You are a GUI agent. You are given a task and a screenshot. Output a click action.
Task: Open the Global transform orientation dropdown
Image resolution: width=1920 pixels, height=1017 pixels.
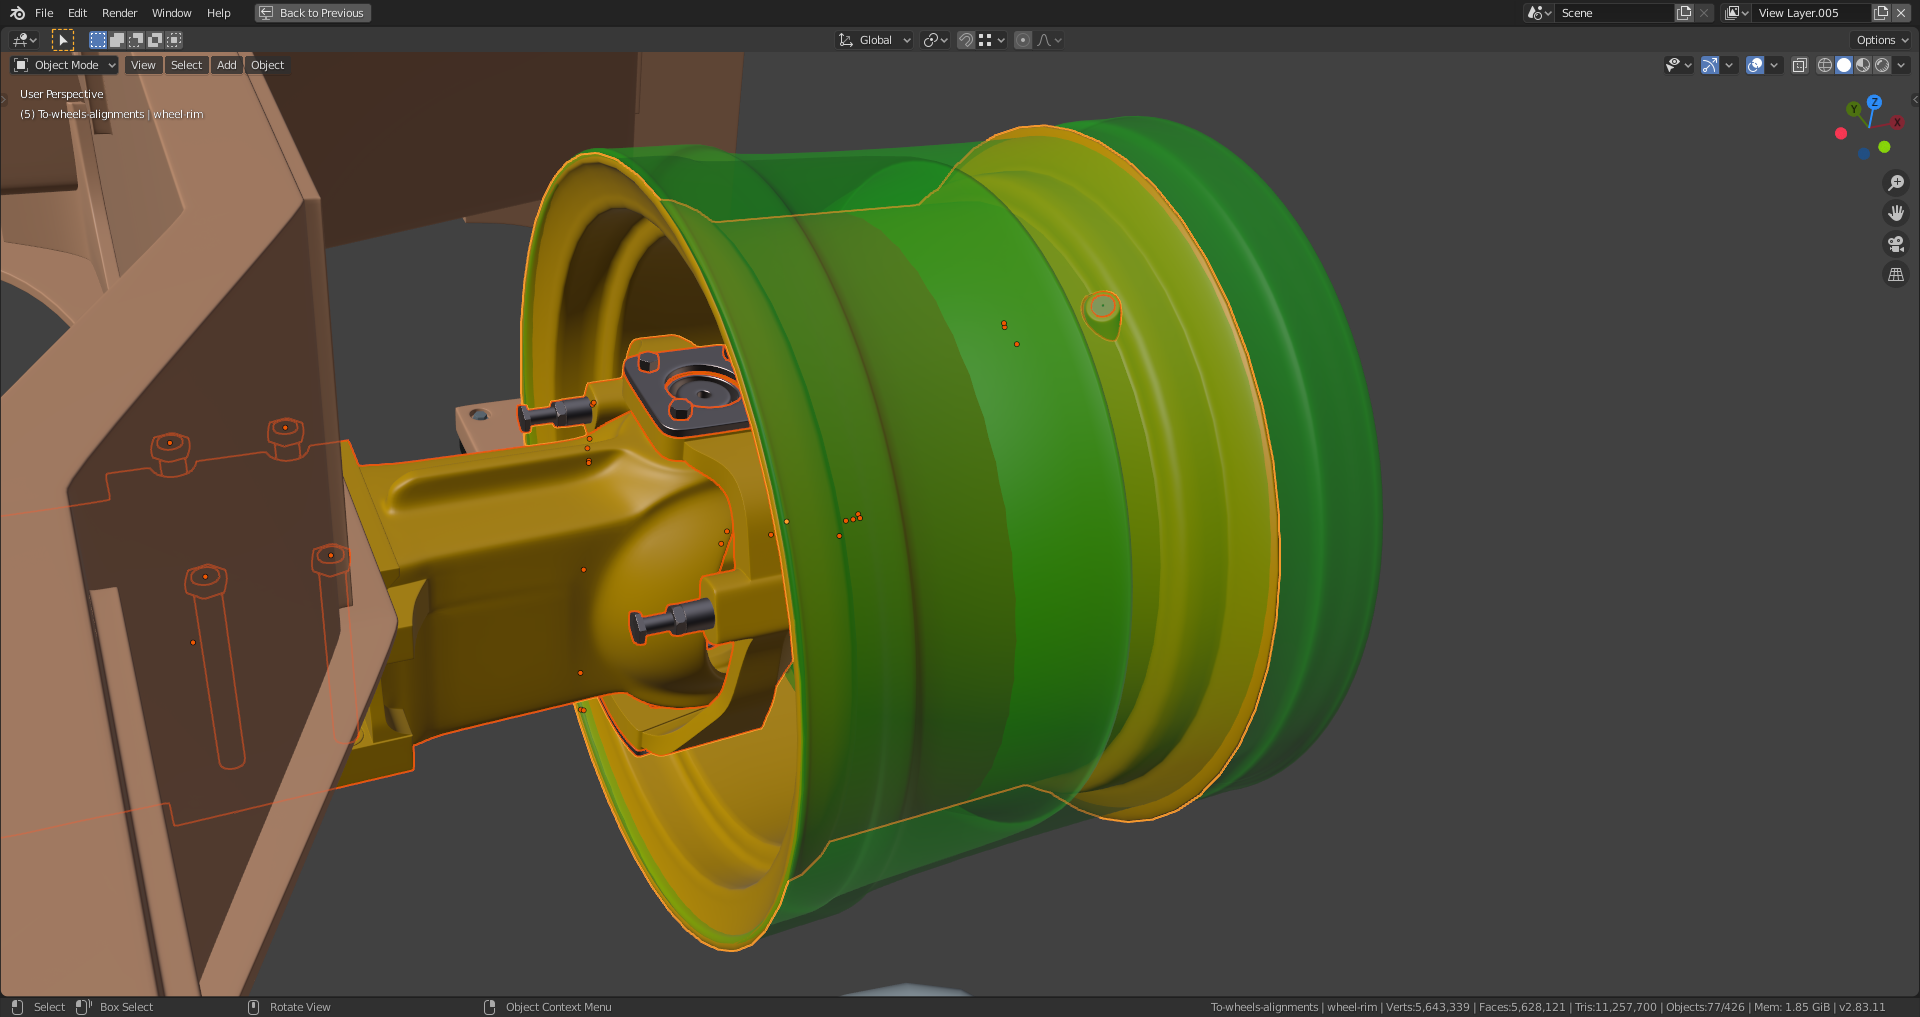(875, 40)
